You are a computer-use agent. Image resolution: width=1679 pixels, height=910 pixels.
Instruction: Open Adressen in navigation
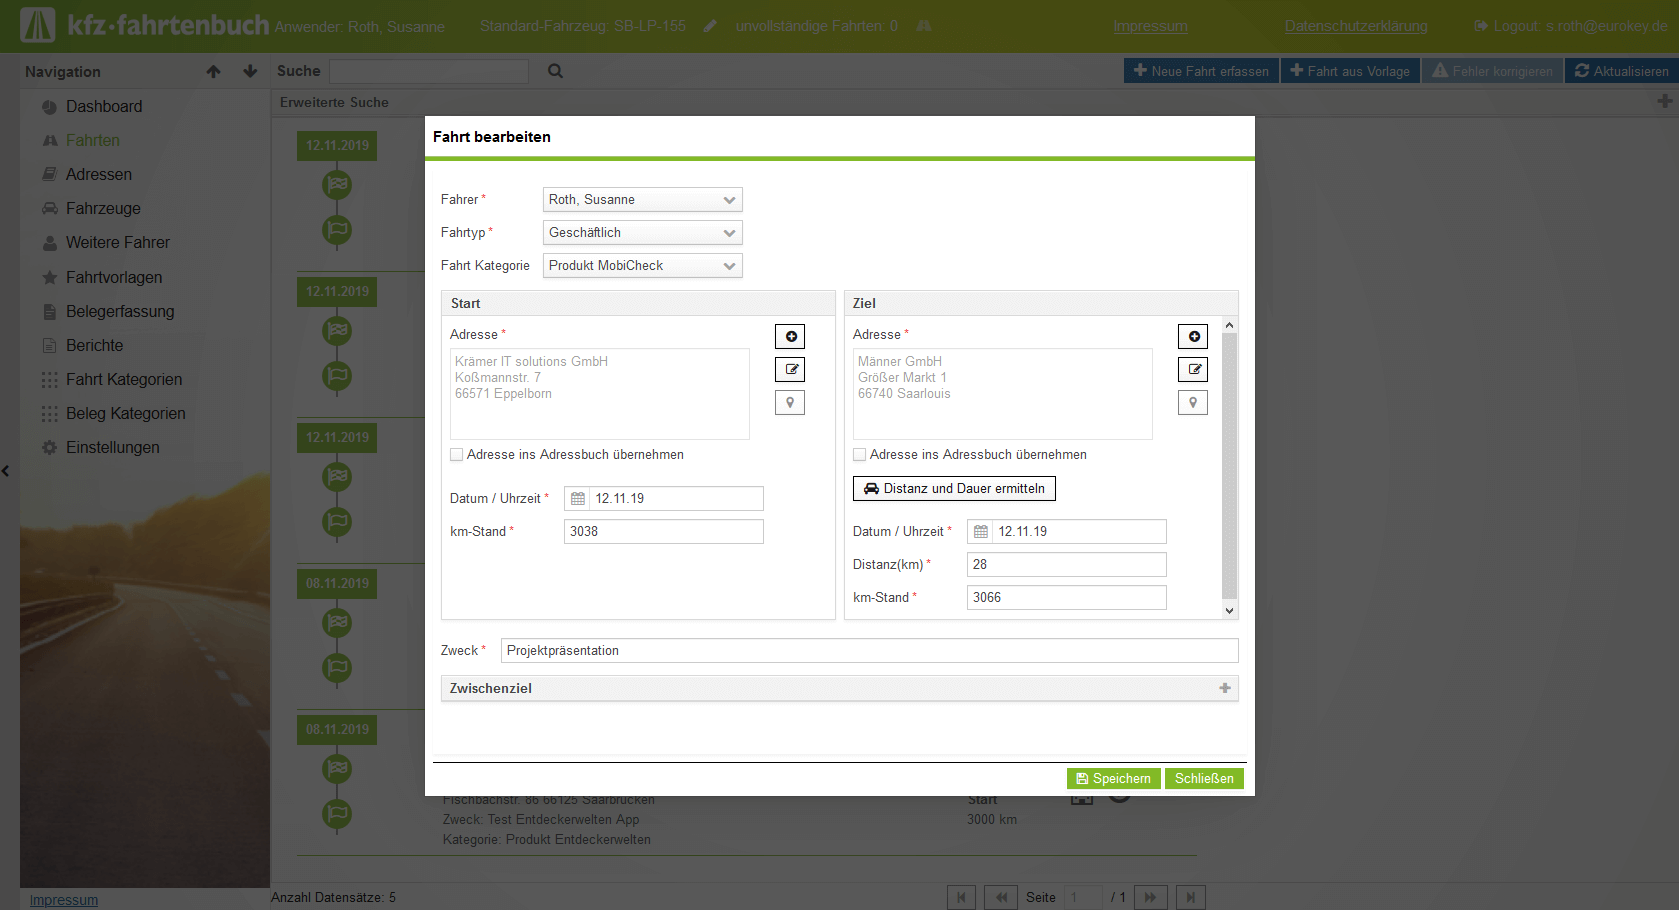(x=99, y=174)
